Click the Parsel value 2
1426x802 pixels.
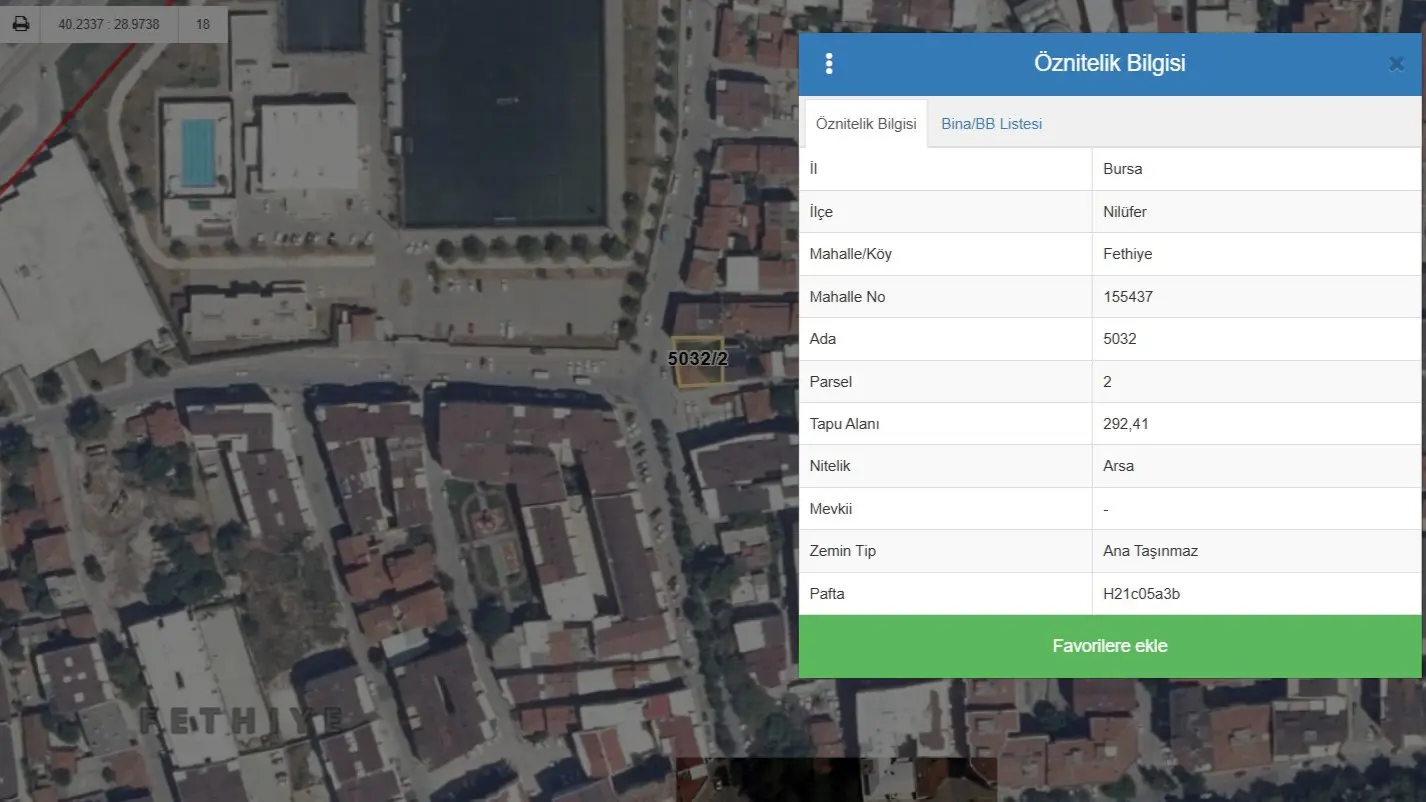point(1107,382)
